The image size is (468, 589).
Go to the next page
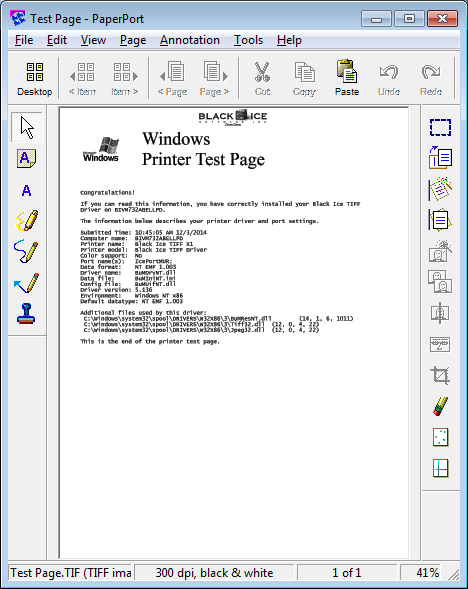pos(214,79)
